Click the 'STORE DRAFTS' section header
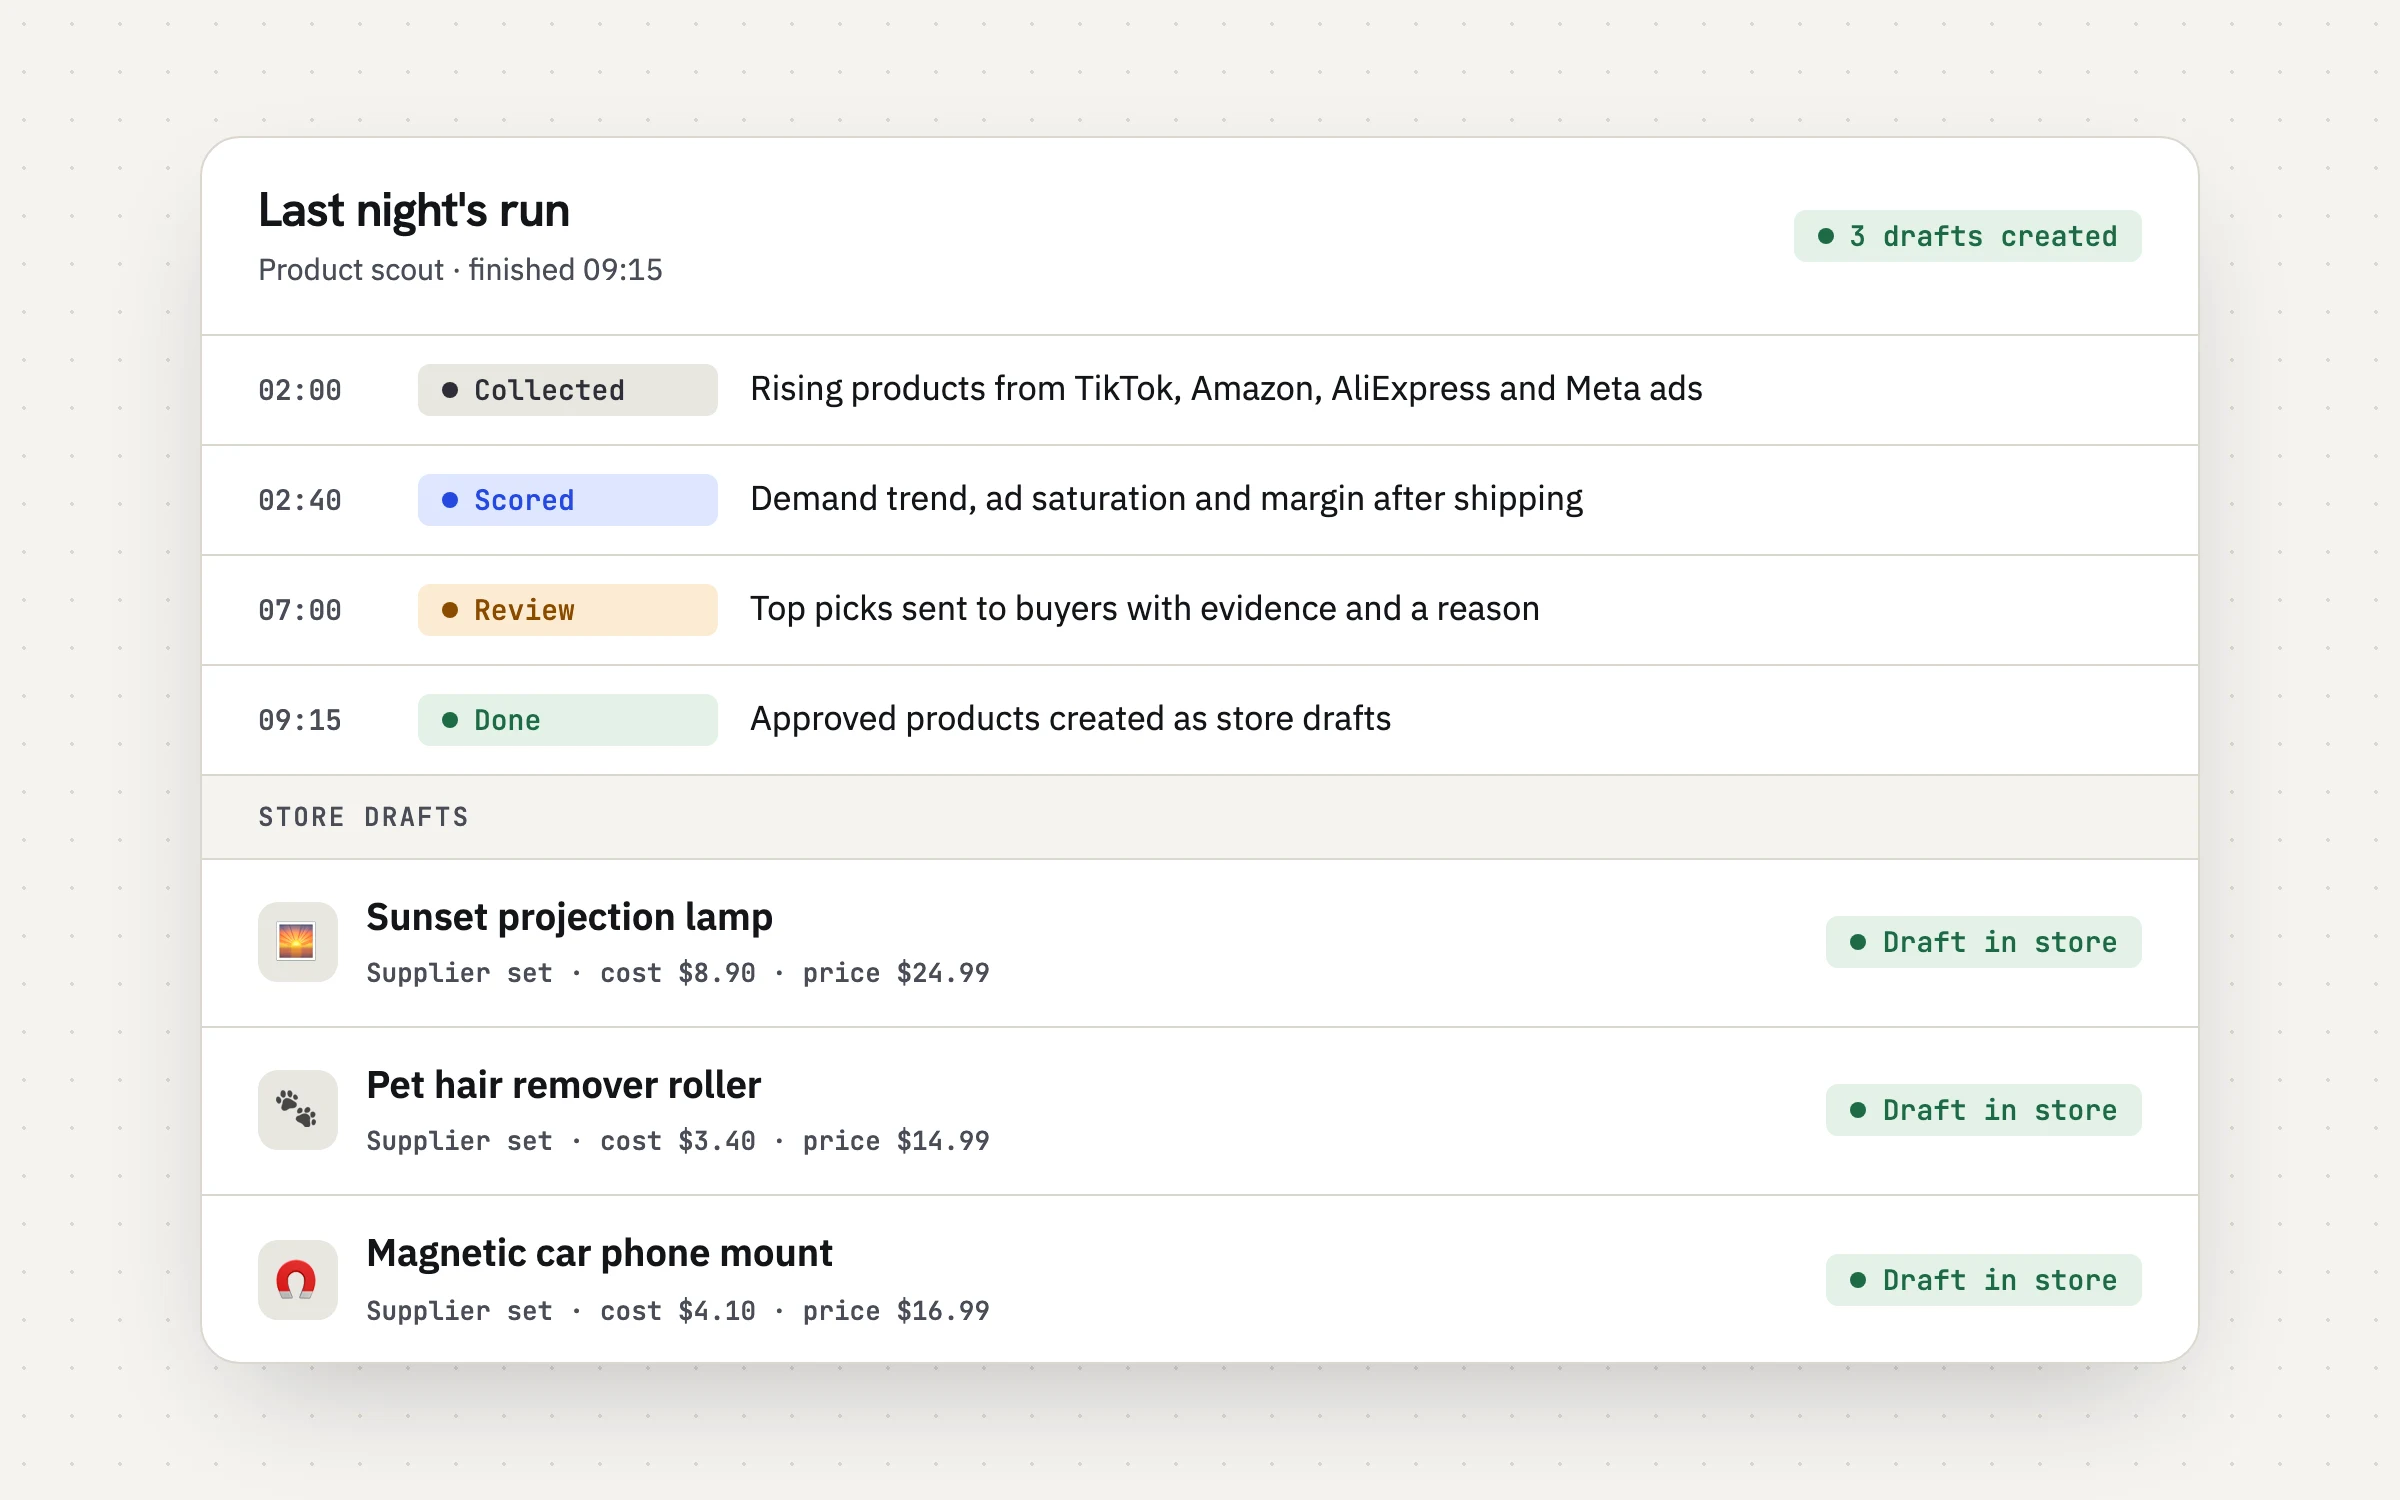The image size is (2400, 1500). (364, 817)
